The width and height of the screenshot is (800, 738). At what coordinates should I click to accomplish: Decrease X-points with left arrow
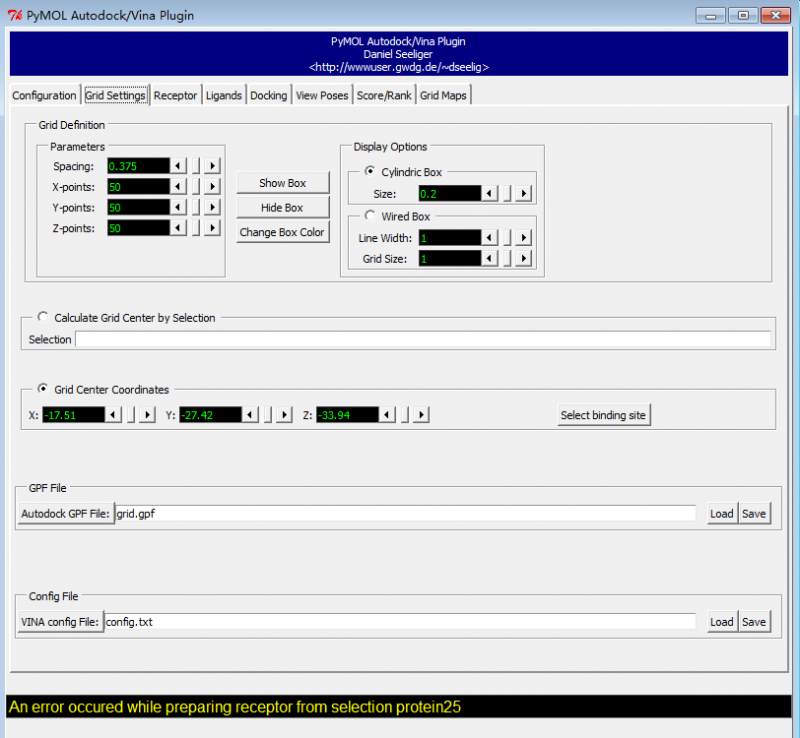tap(178, 187)
